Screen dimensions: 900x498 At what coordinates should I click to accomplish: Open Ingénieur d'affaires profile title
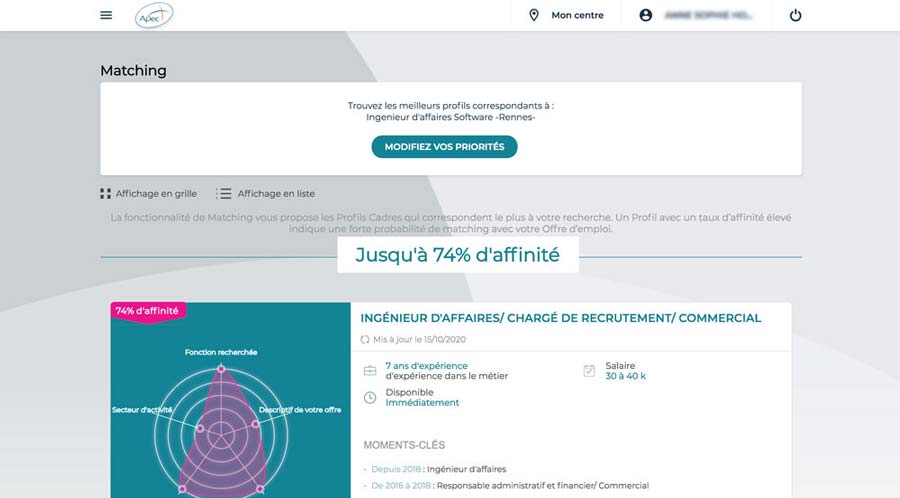point(561,318)
